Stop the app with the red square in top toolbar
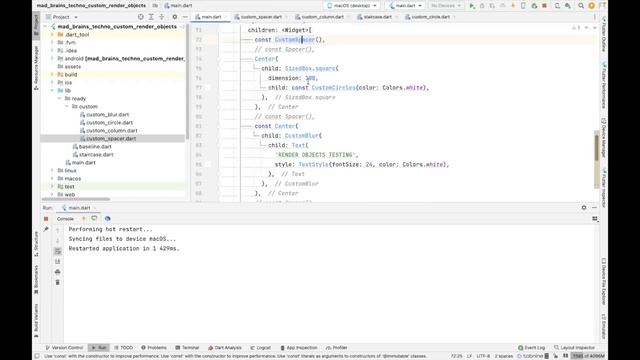640x360 pixels. click(x=544, y=6)
